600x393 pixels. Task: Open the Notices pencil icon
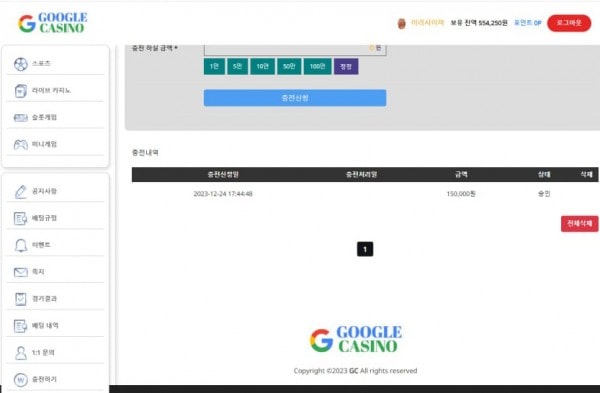tap(21, 191)
